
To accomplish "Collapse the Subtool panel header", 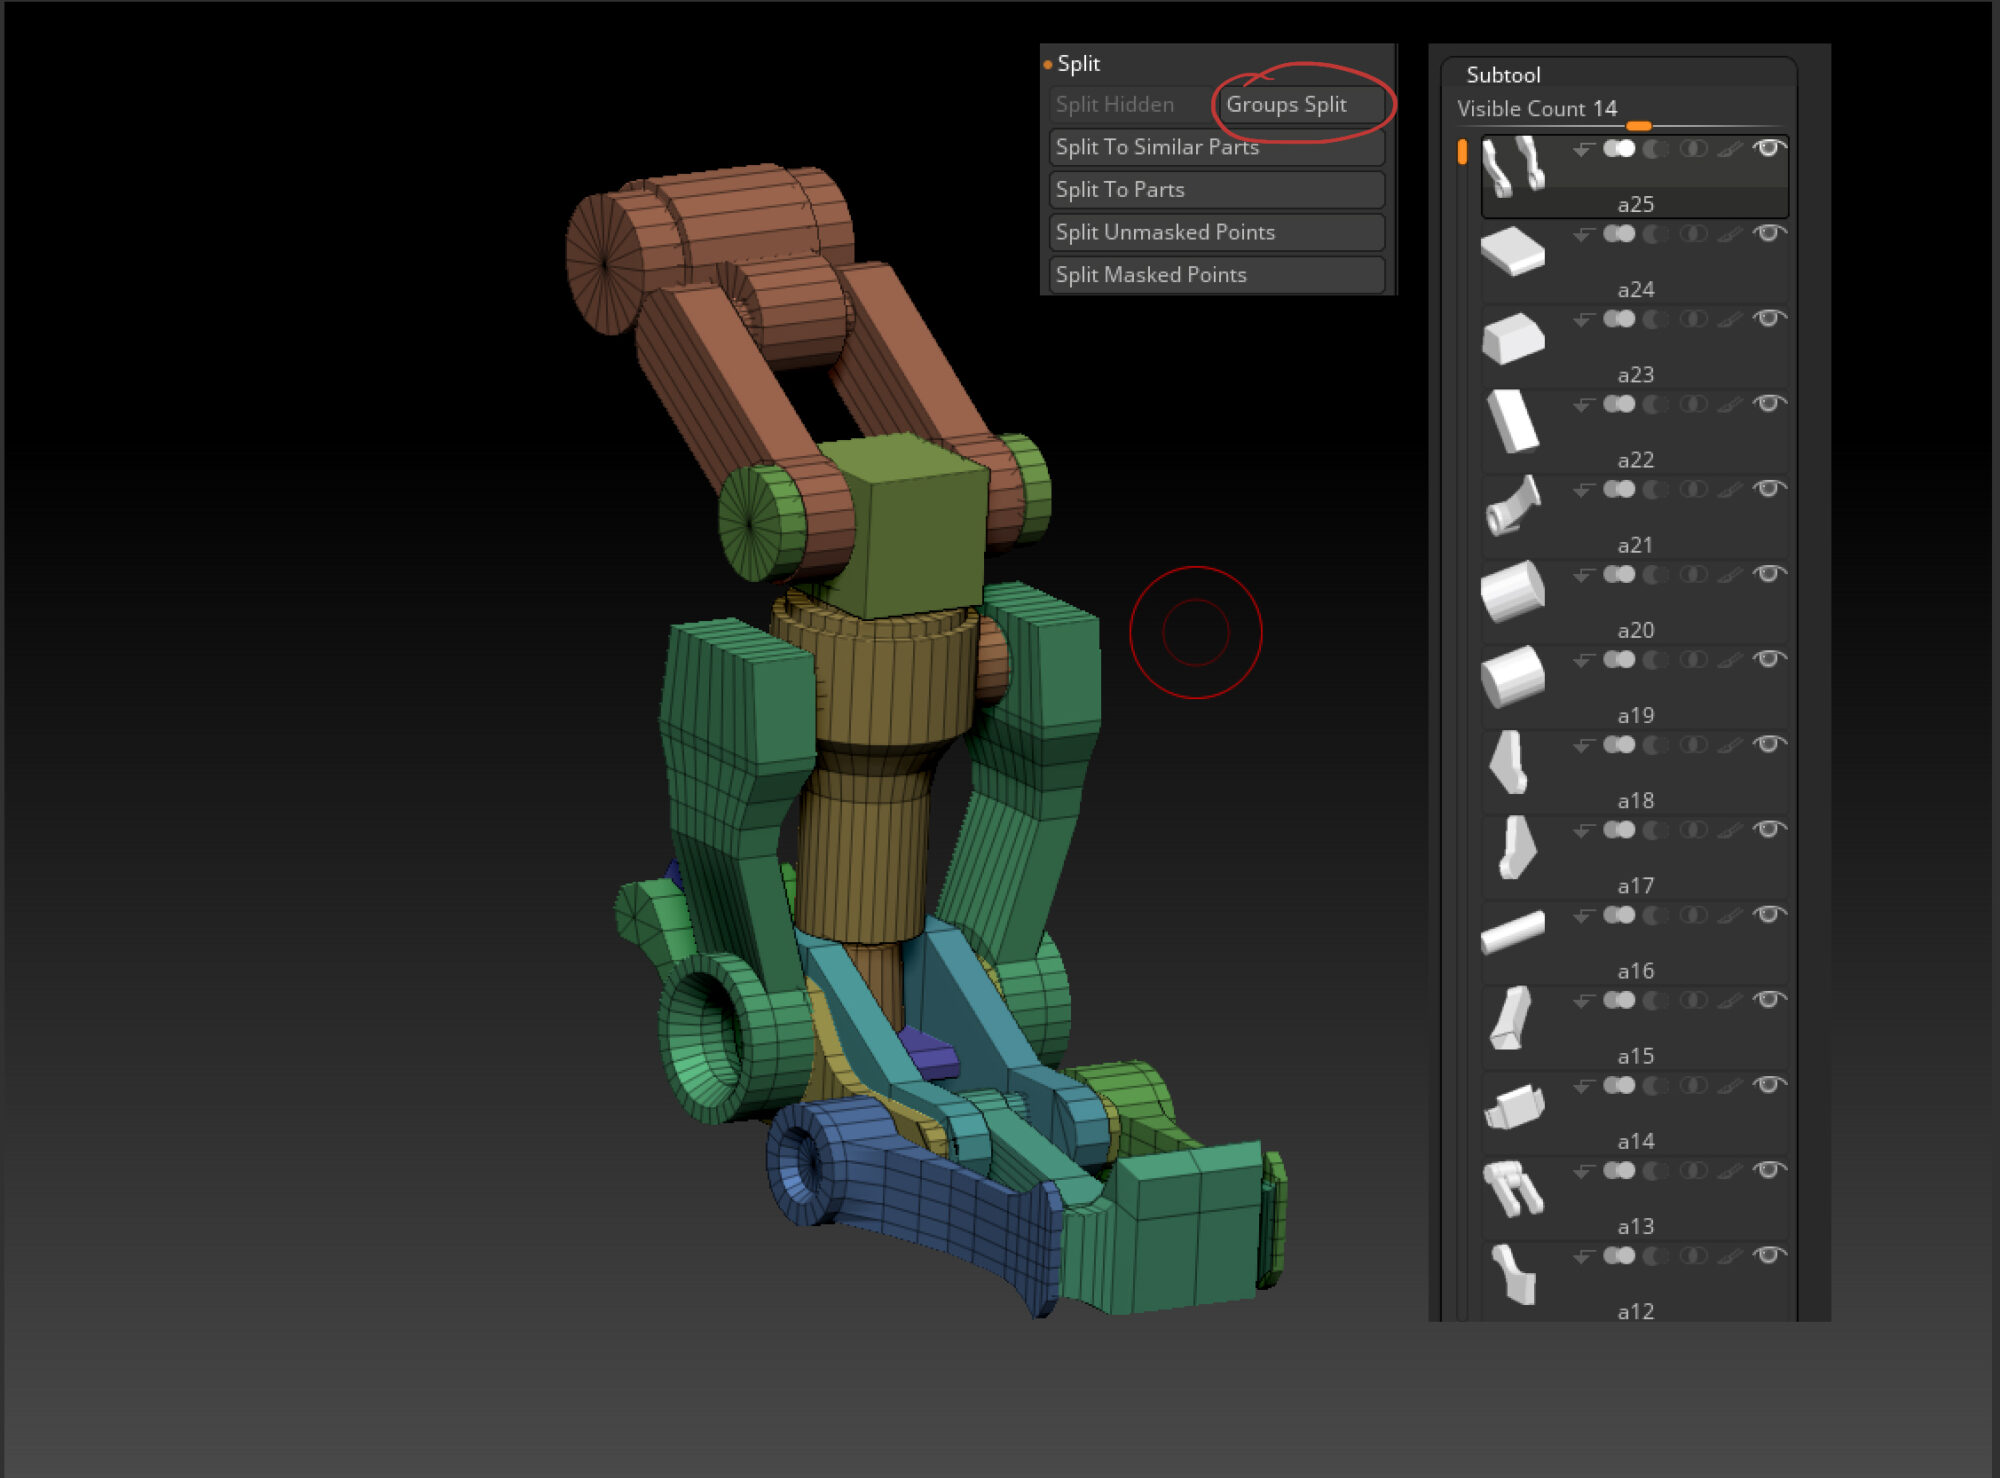I will click(x=1502, y=75).
